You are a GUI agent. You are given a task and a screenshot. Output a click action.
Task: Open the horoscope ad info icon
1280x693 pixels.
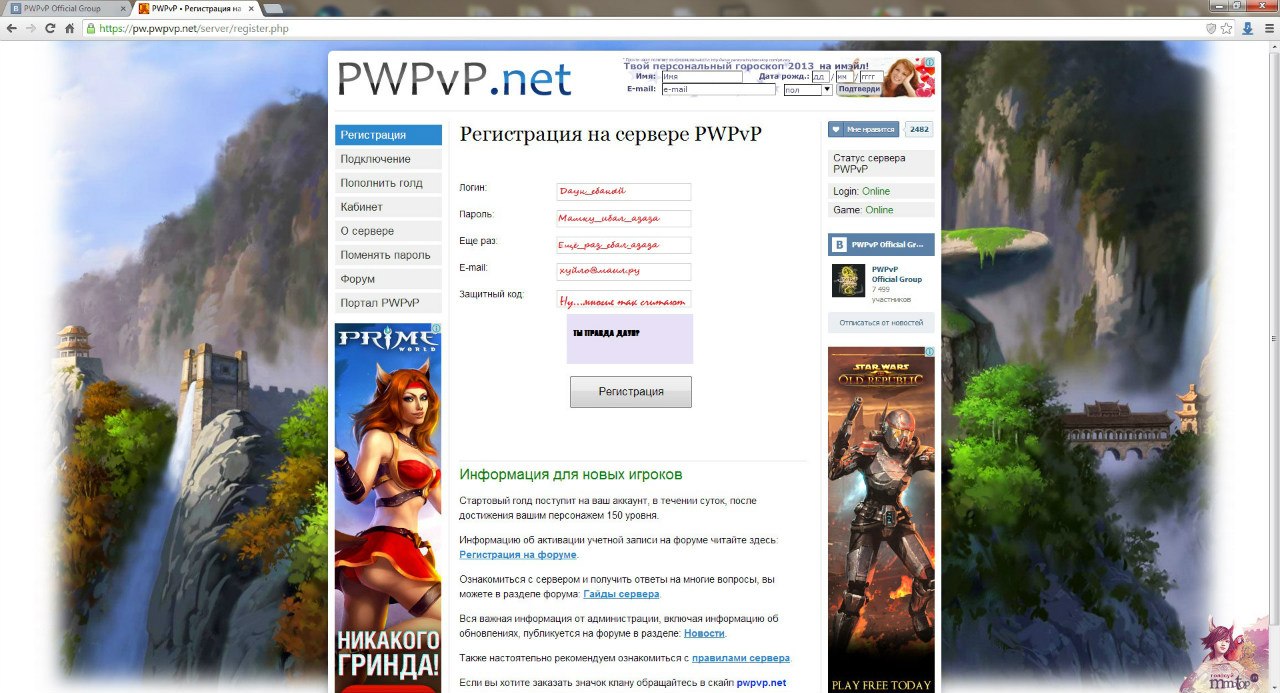[929, 62]
